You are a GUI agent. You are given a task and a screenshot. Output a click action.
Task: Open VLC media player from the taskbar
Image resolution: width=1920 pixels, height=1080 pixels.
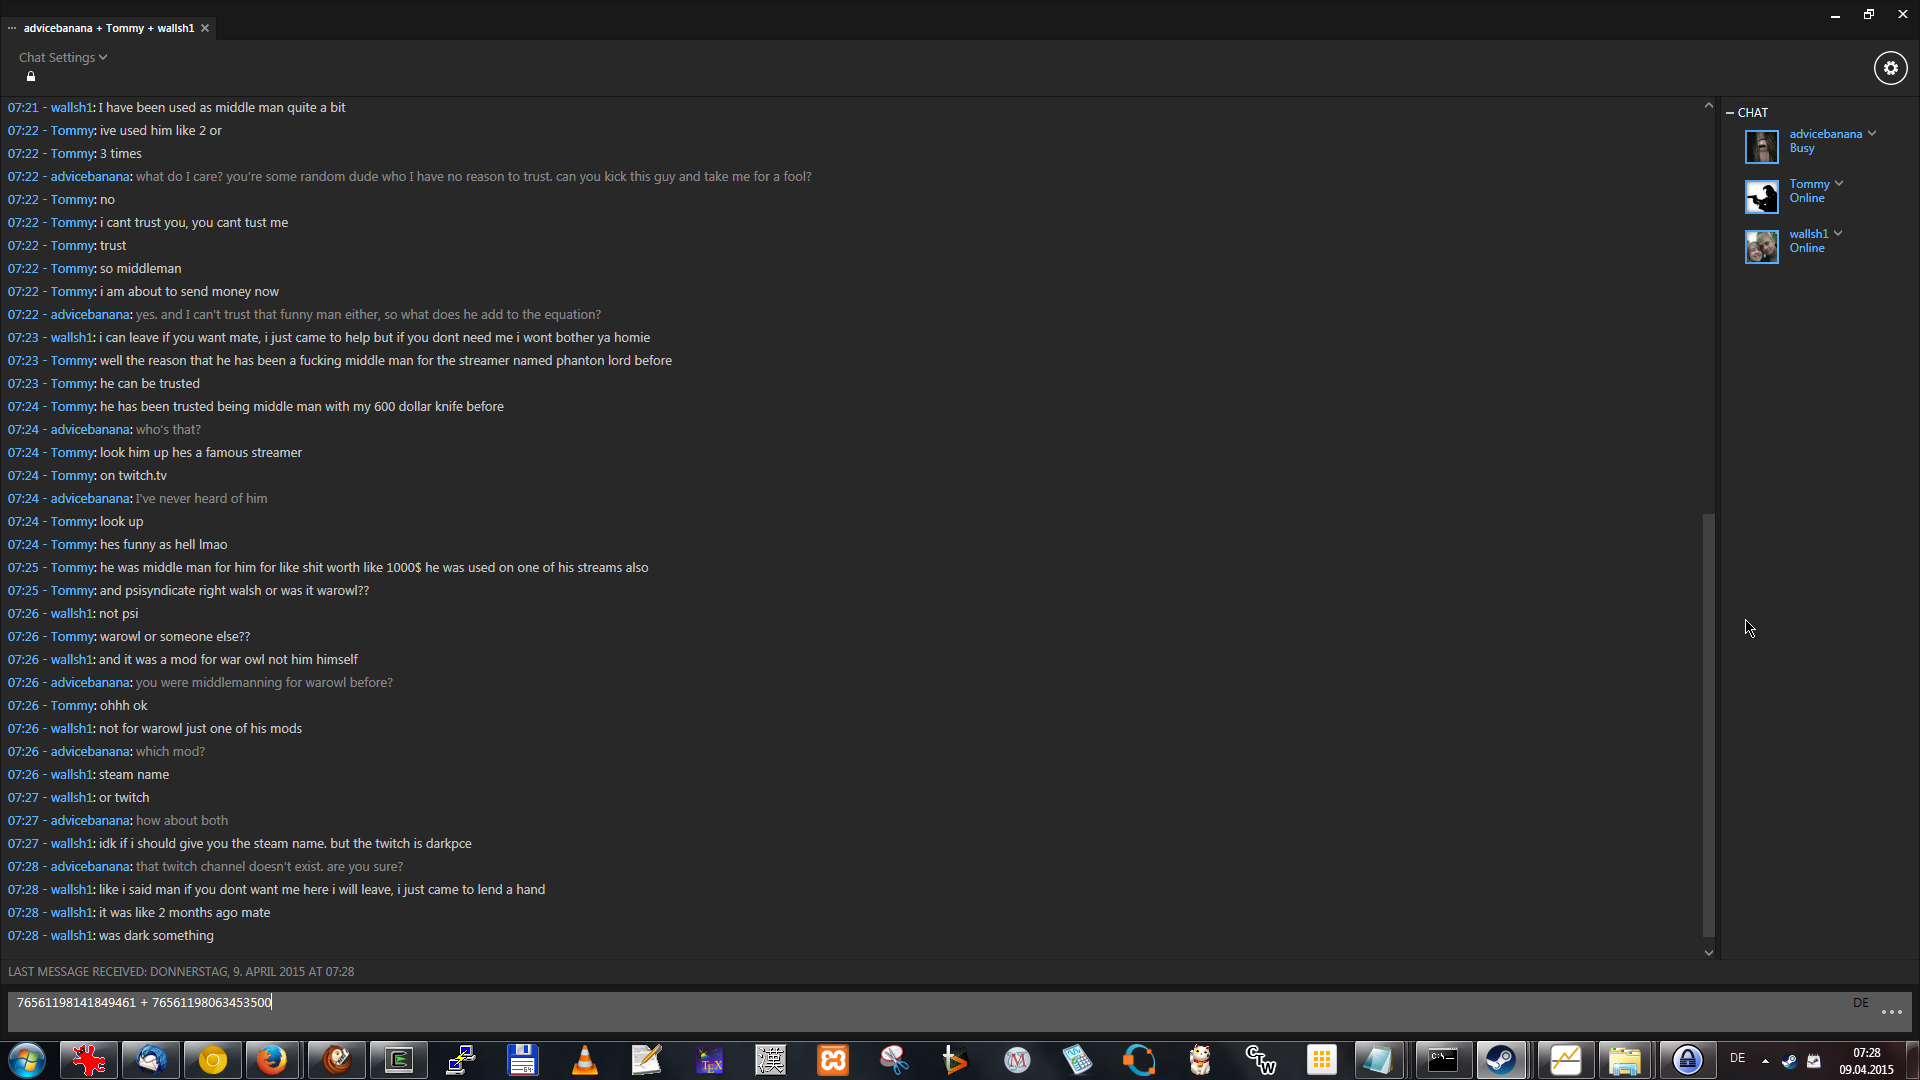(x=585, y=1060)
